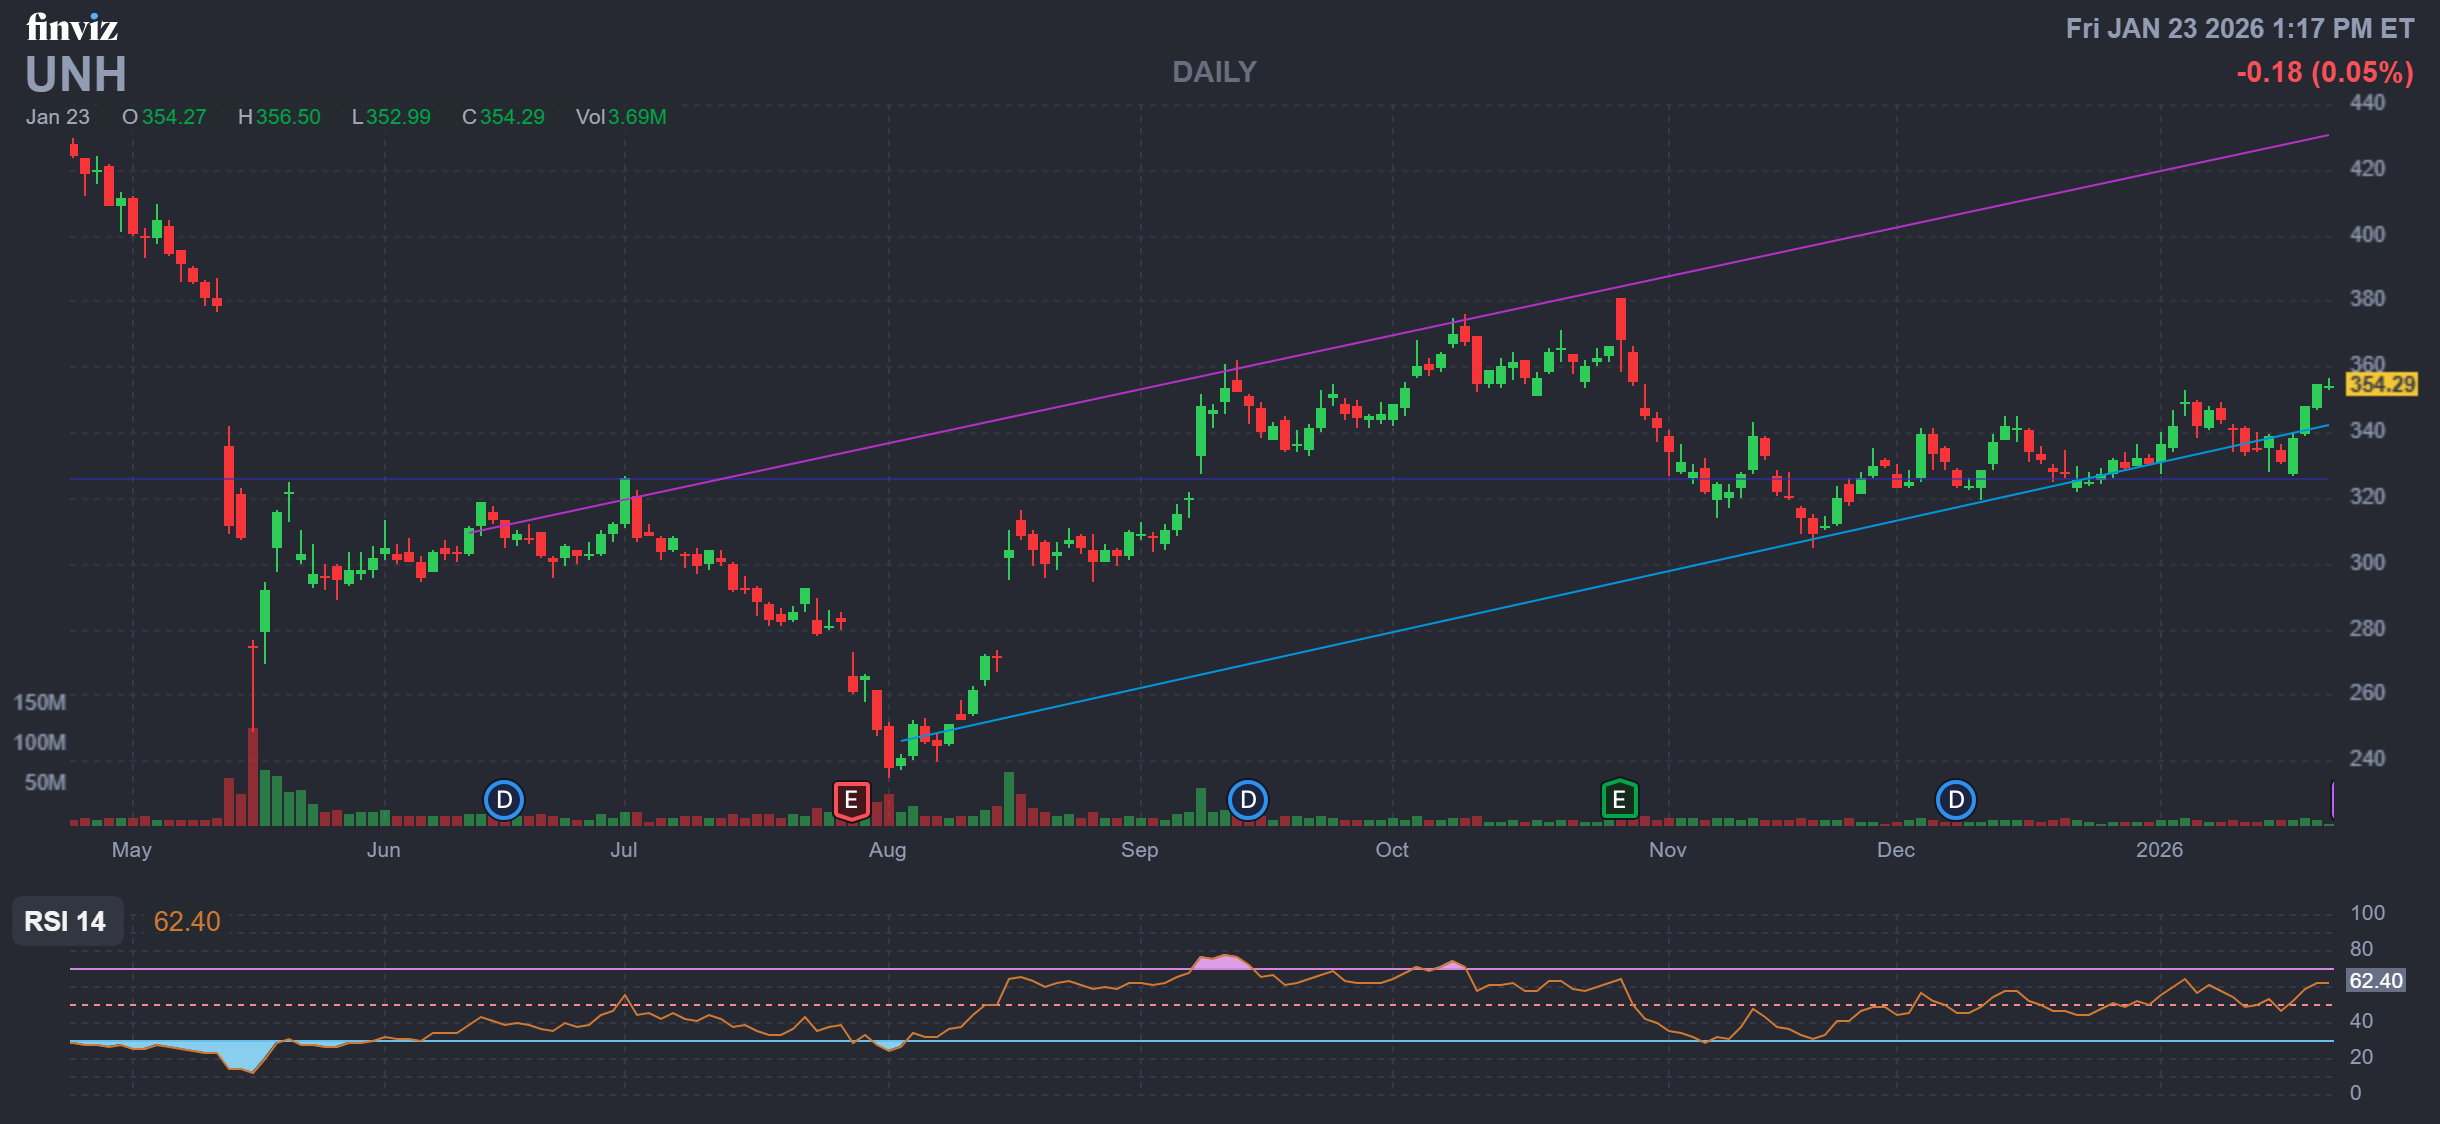Select the UNH ticker symbol
2440x1124 pixels.
tap(76, 75)
